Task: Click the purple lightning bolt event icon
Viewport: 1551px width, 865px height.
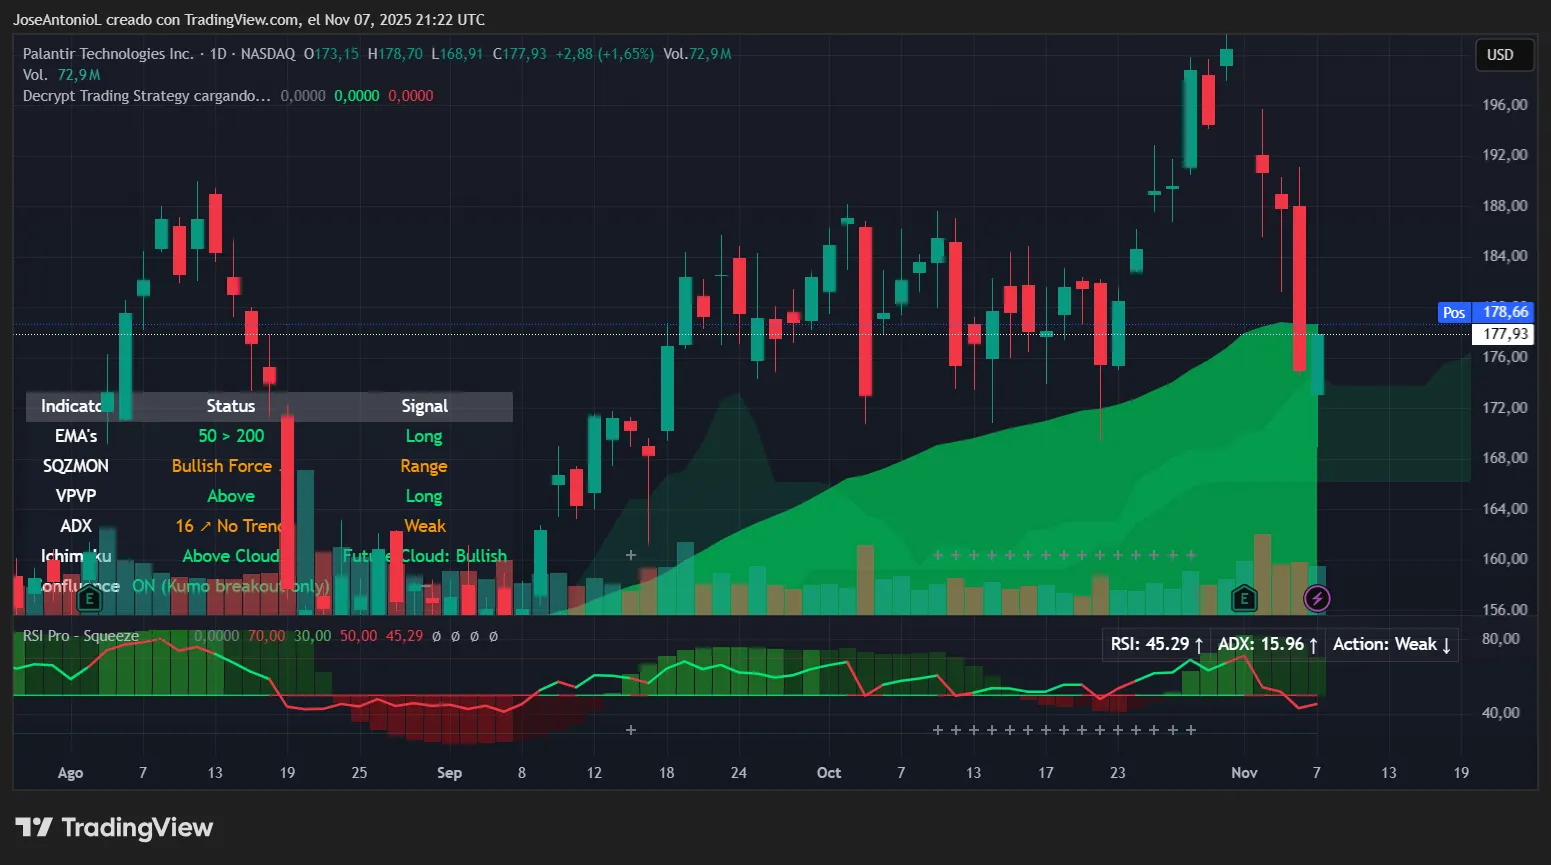Action: 1317,598
